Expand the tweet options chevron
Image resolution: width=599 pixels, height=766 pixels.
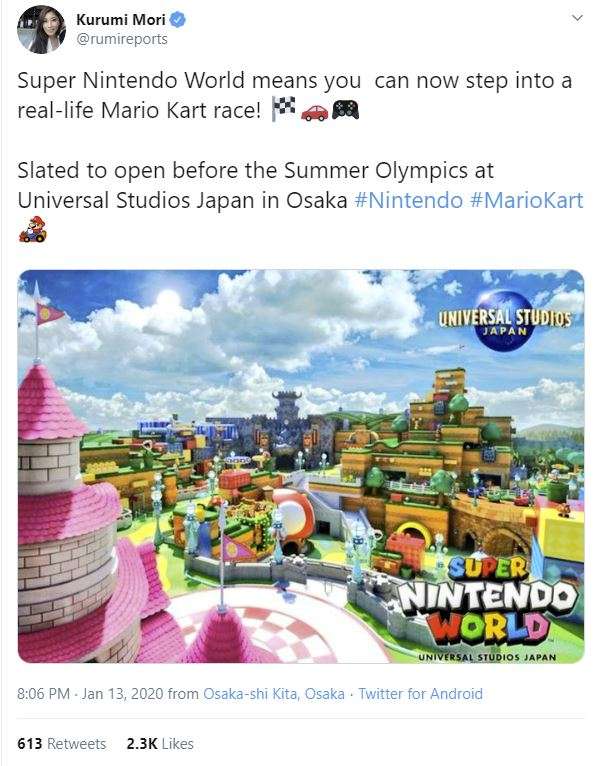tap(578, 18)
